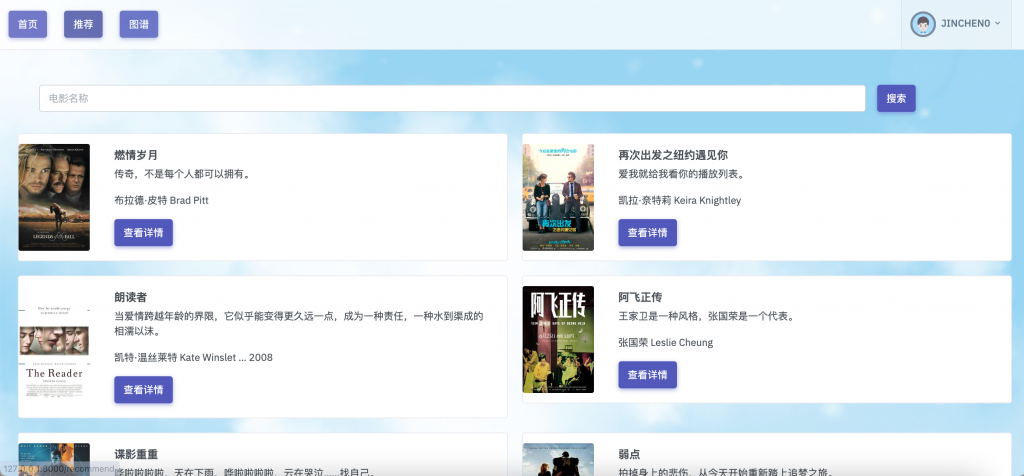View details for 阿飞正传
The width and height of the screenshot is (1024, 476).
pos(647,375)
